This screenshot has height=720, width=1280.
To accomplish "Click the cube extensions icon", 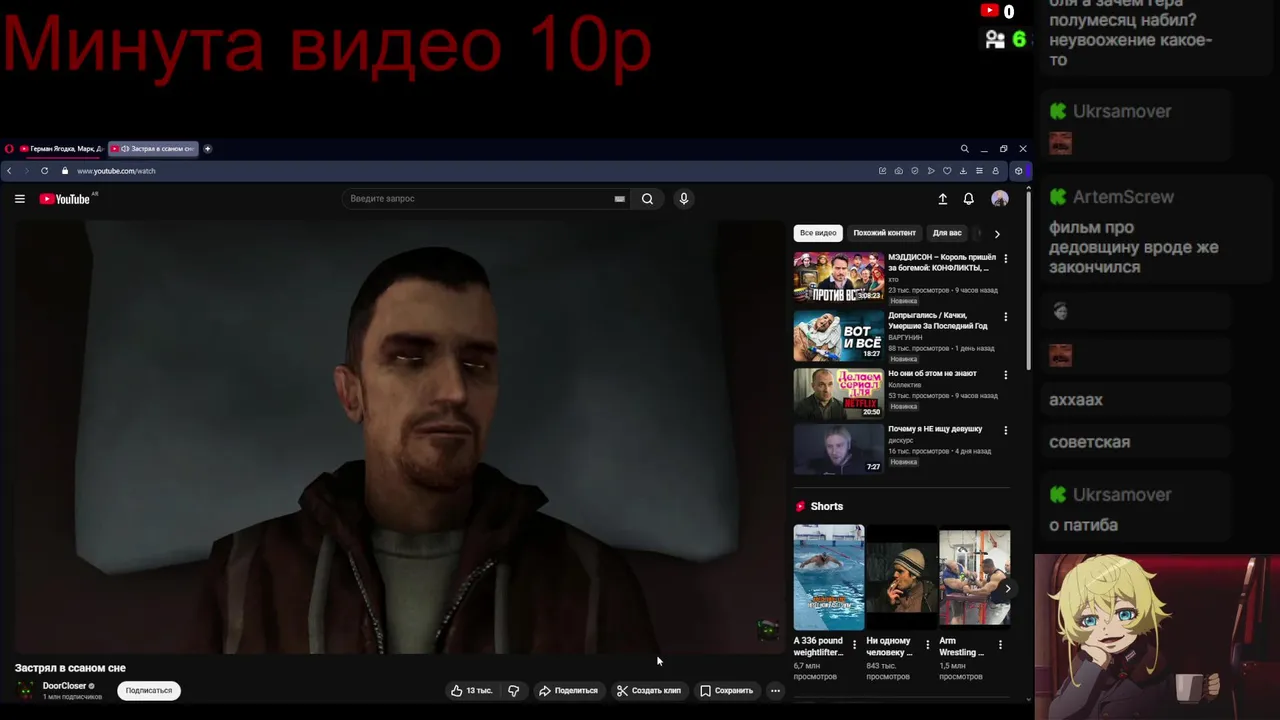I will pyautogui.click(x=1018, y=171).
